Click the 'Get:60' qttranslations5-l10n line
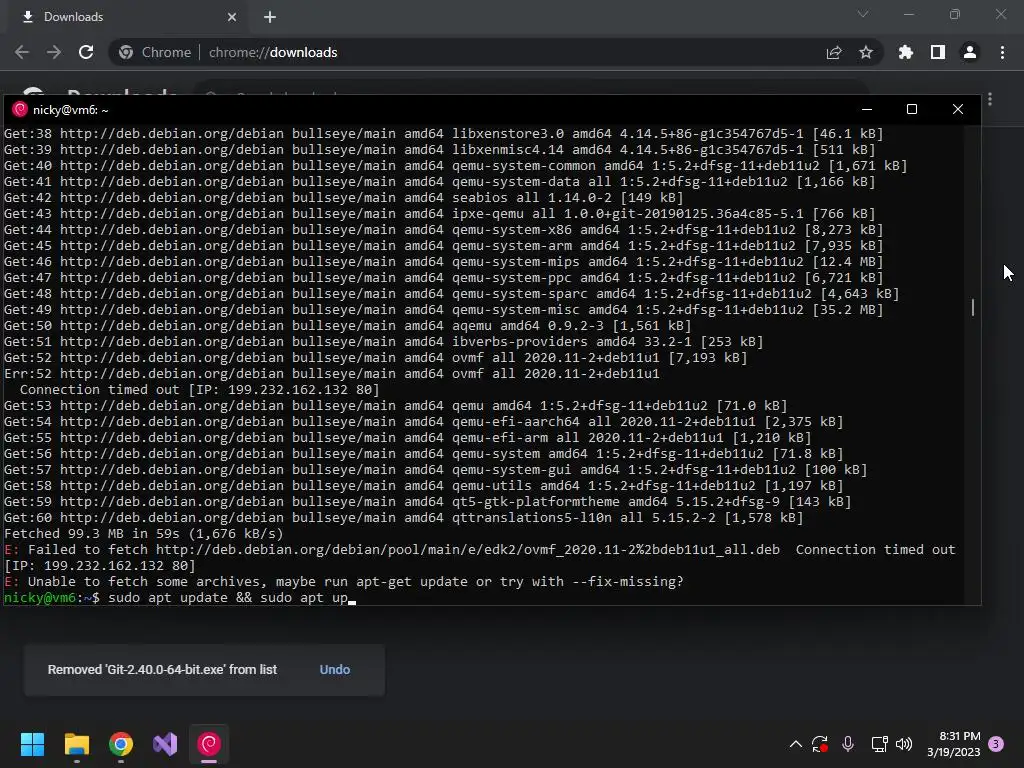This screenshot has width=1024, height=768. coord(404,518)
